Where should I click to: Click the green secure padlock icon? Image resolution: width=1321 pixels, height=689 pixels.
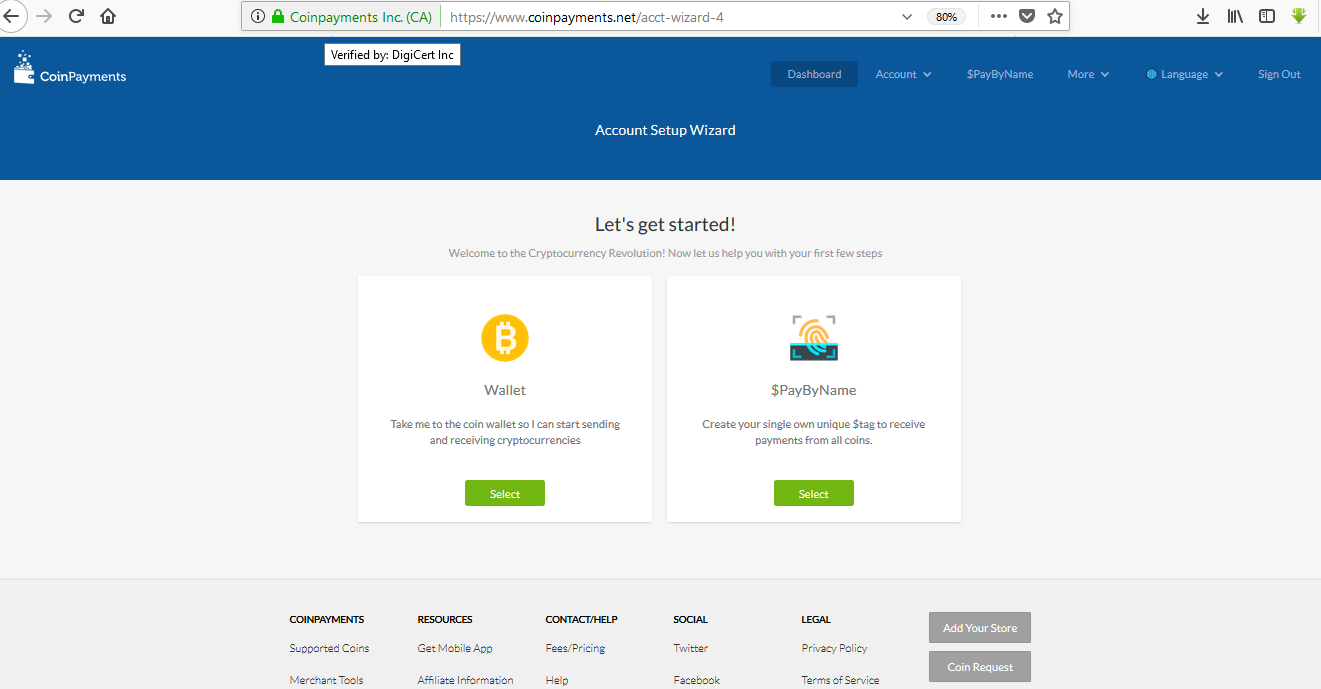pos(278,17)
